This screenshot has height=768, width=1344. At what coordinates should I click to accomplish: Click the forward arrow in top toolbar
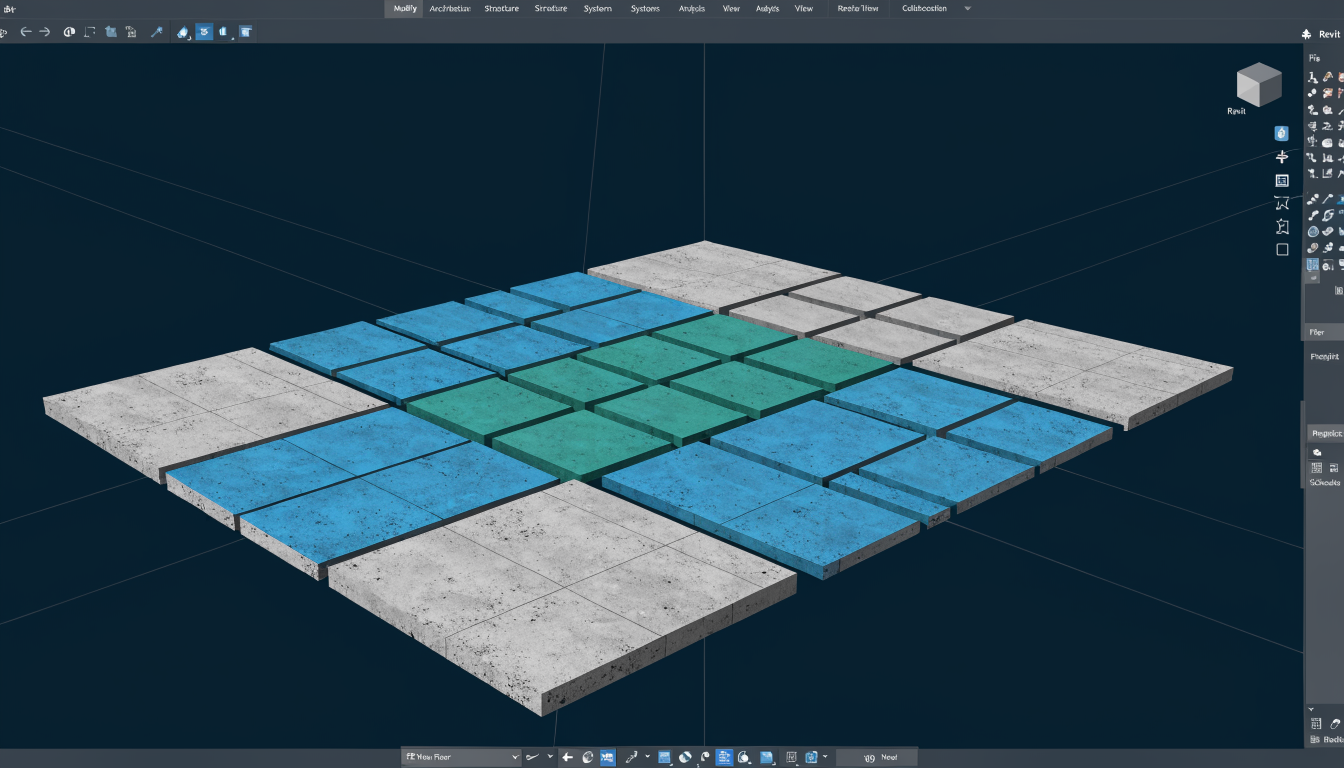coord(45,32)
